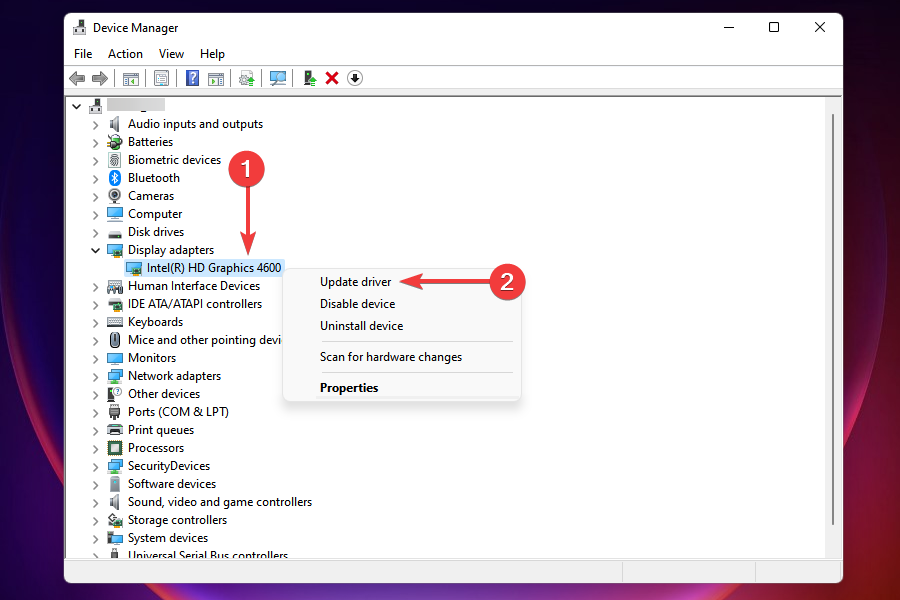Click the Storage controllers label

tap(177, 520)
